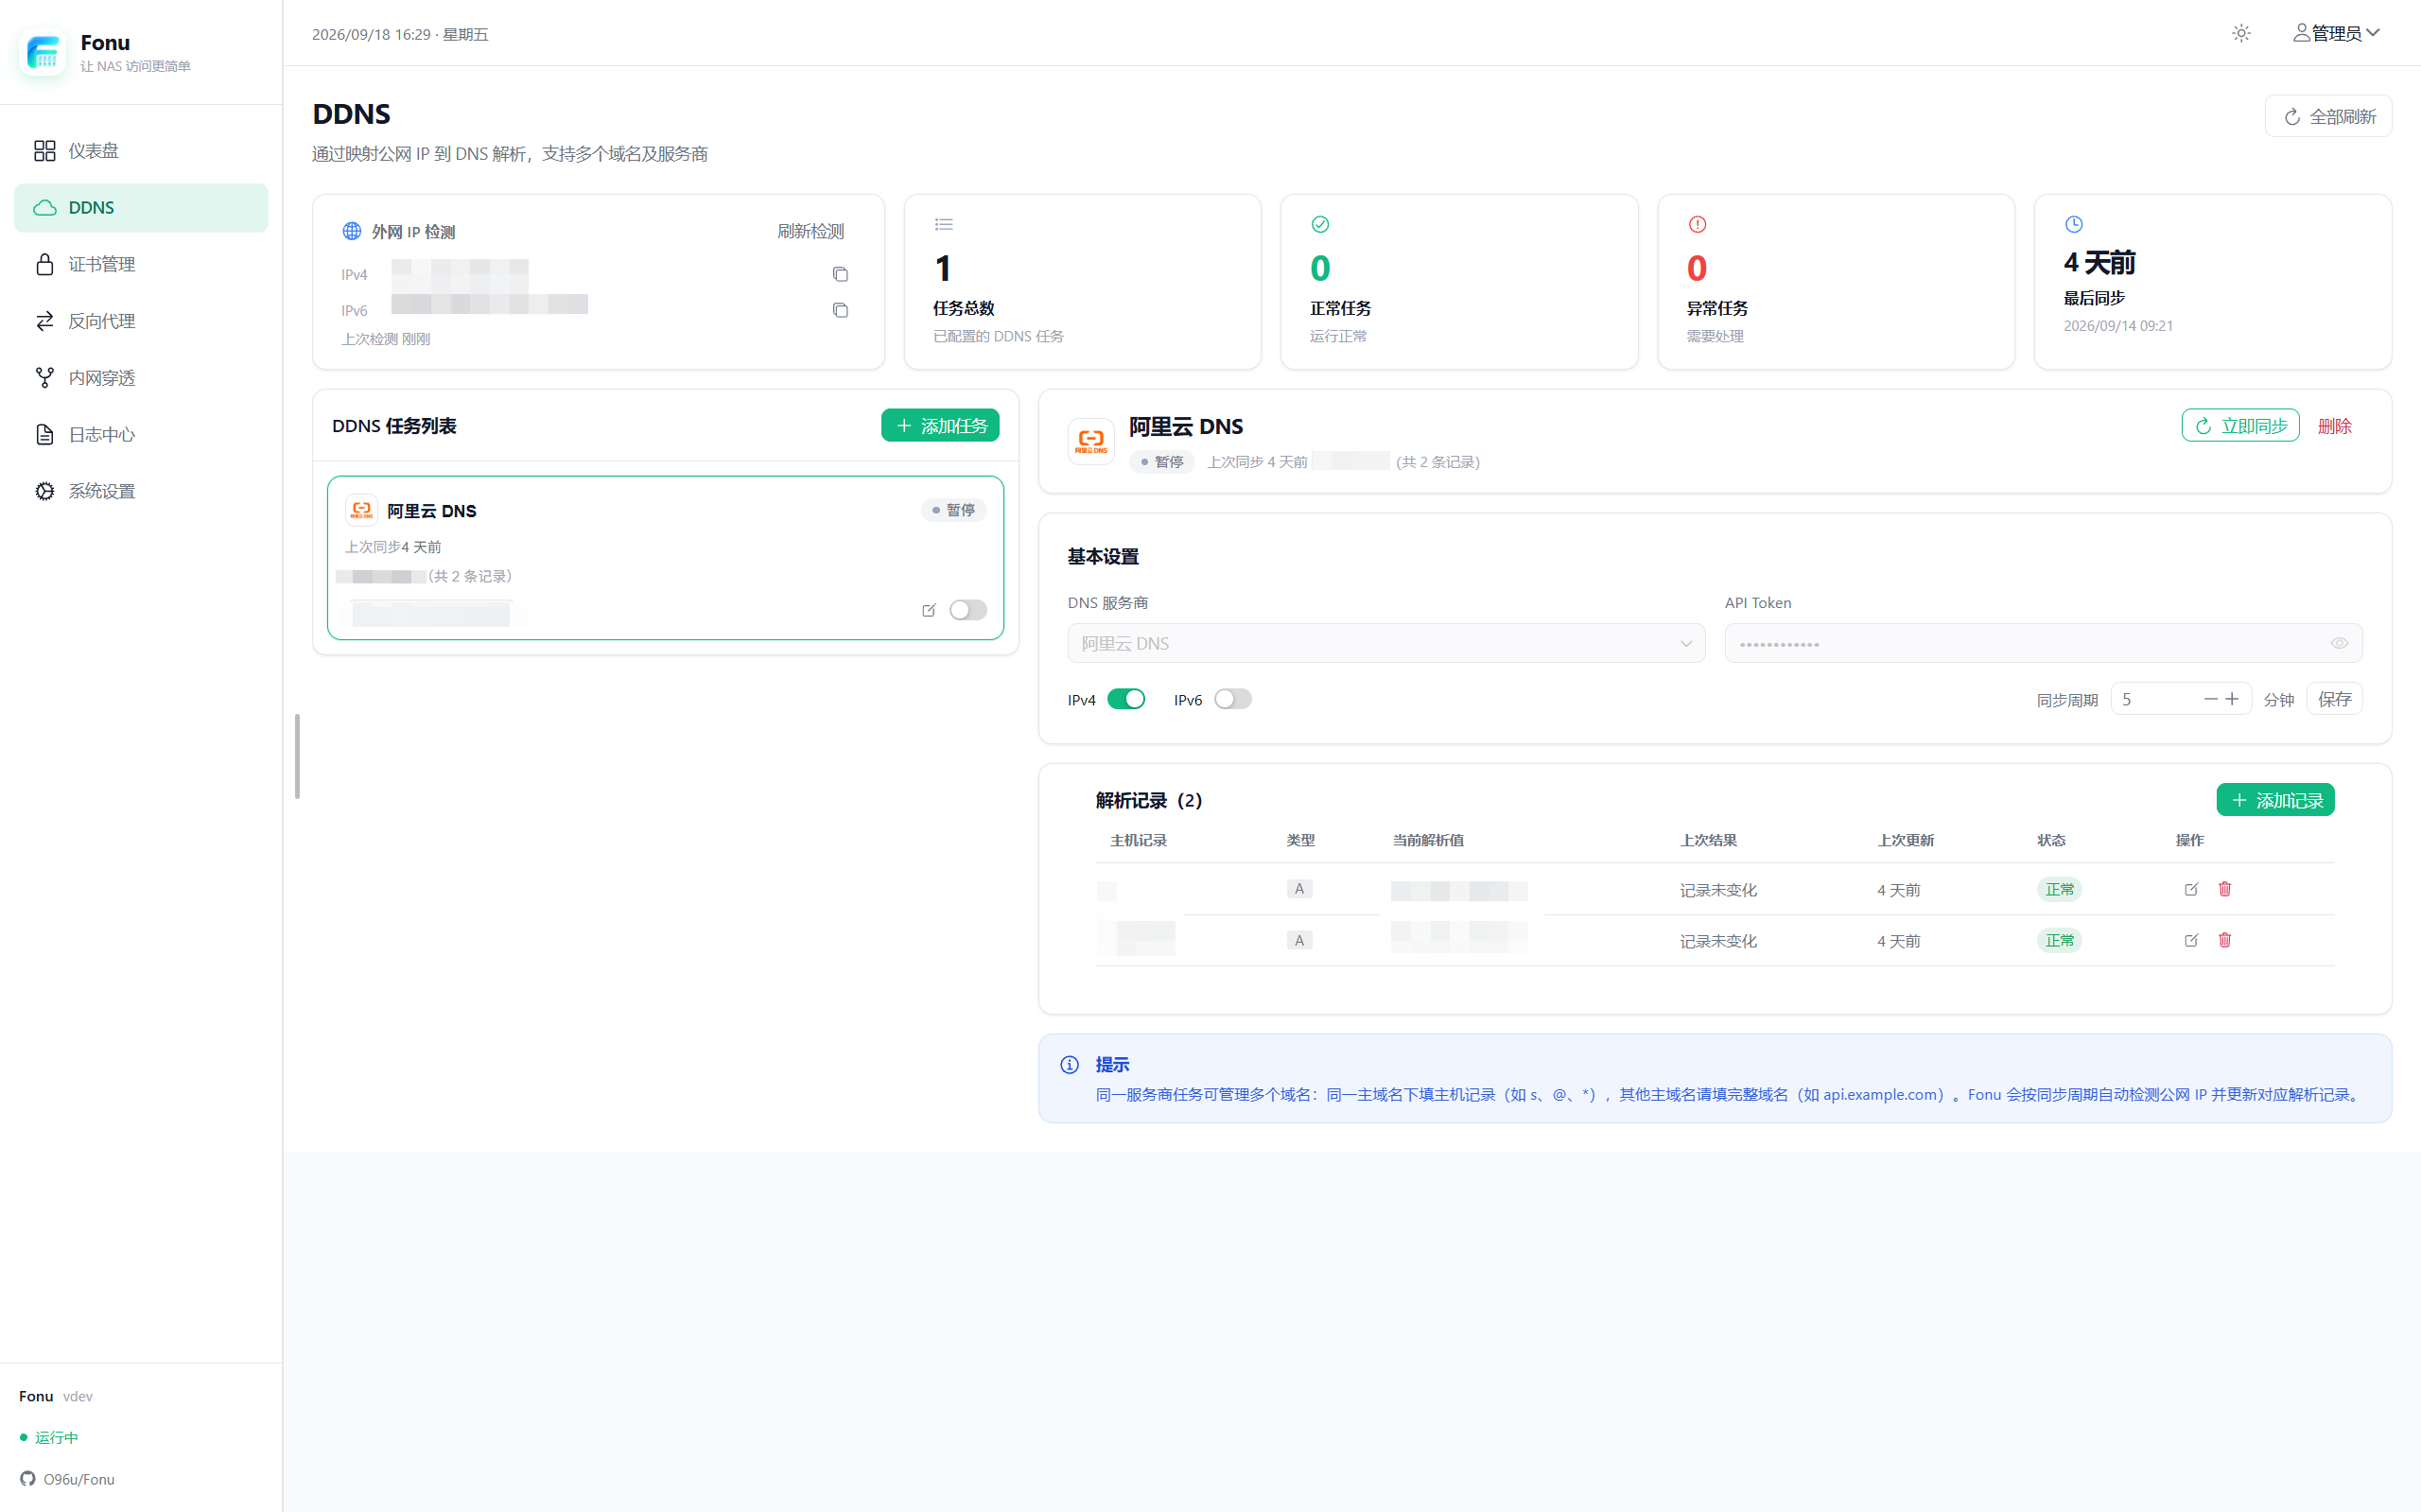Click the red alert icon above 异常任务
2421x1512 pixels.
point(1697,224)
